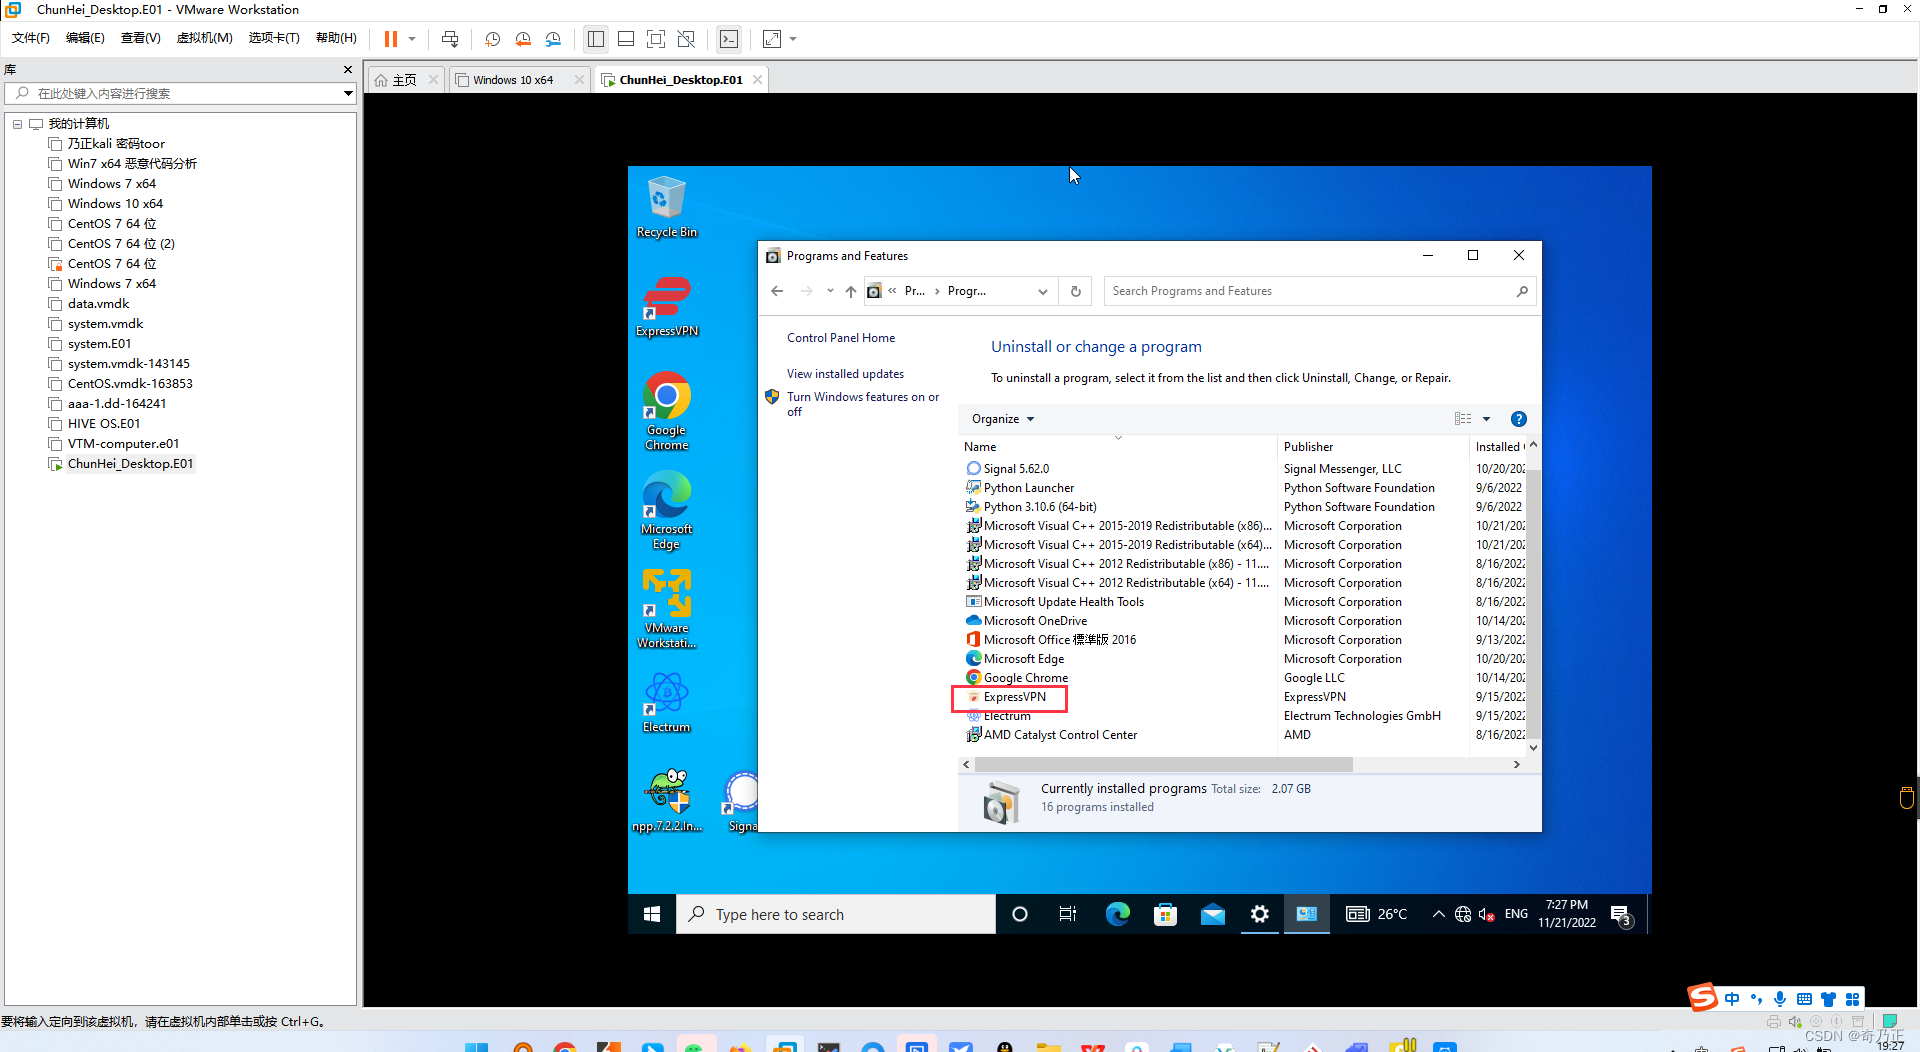
Task: Open Control Panel Home link
Action: click(x=841, y=338)
